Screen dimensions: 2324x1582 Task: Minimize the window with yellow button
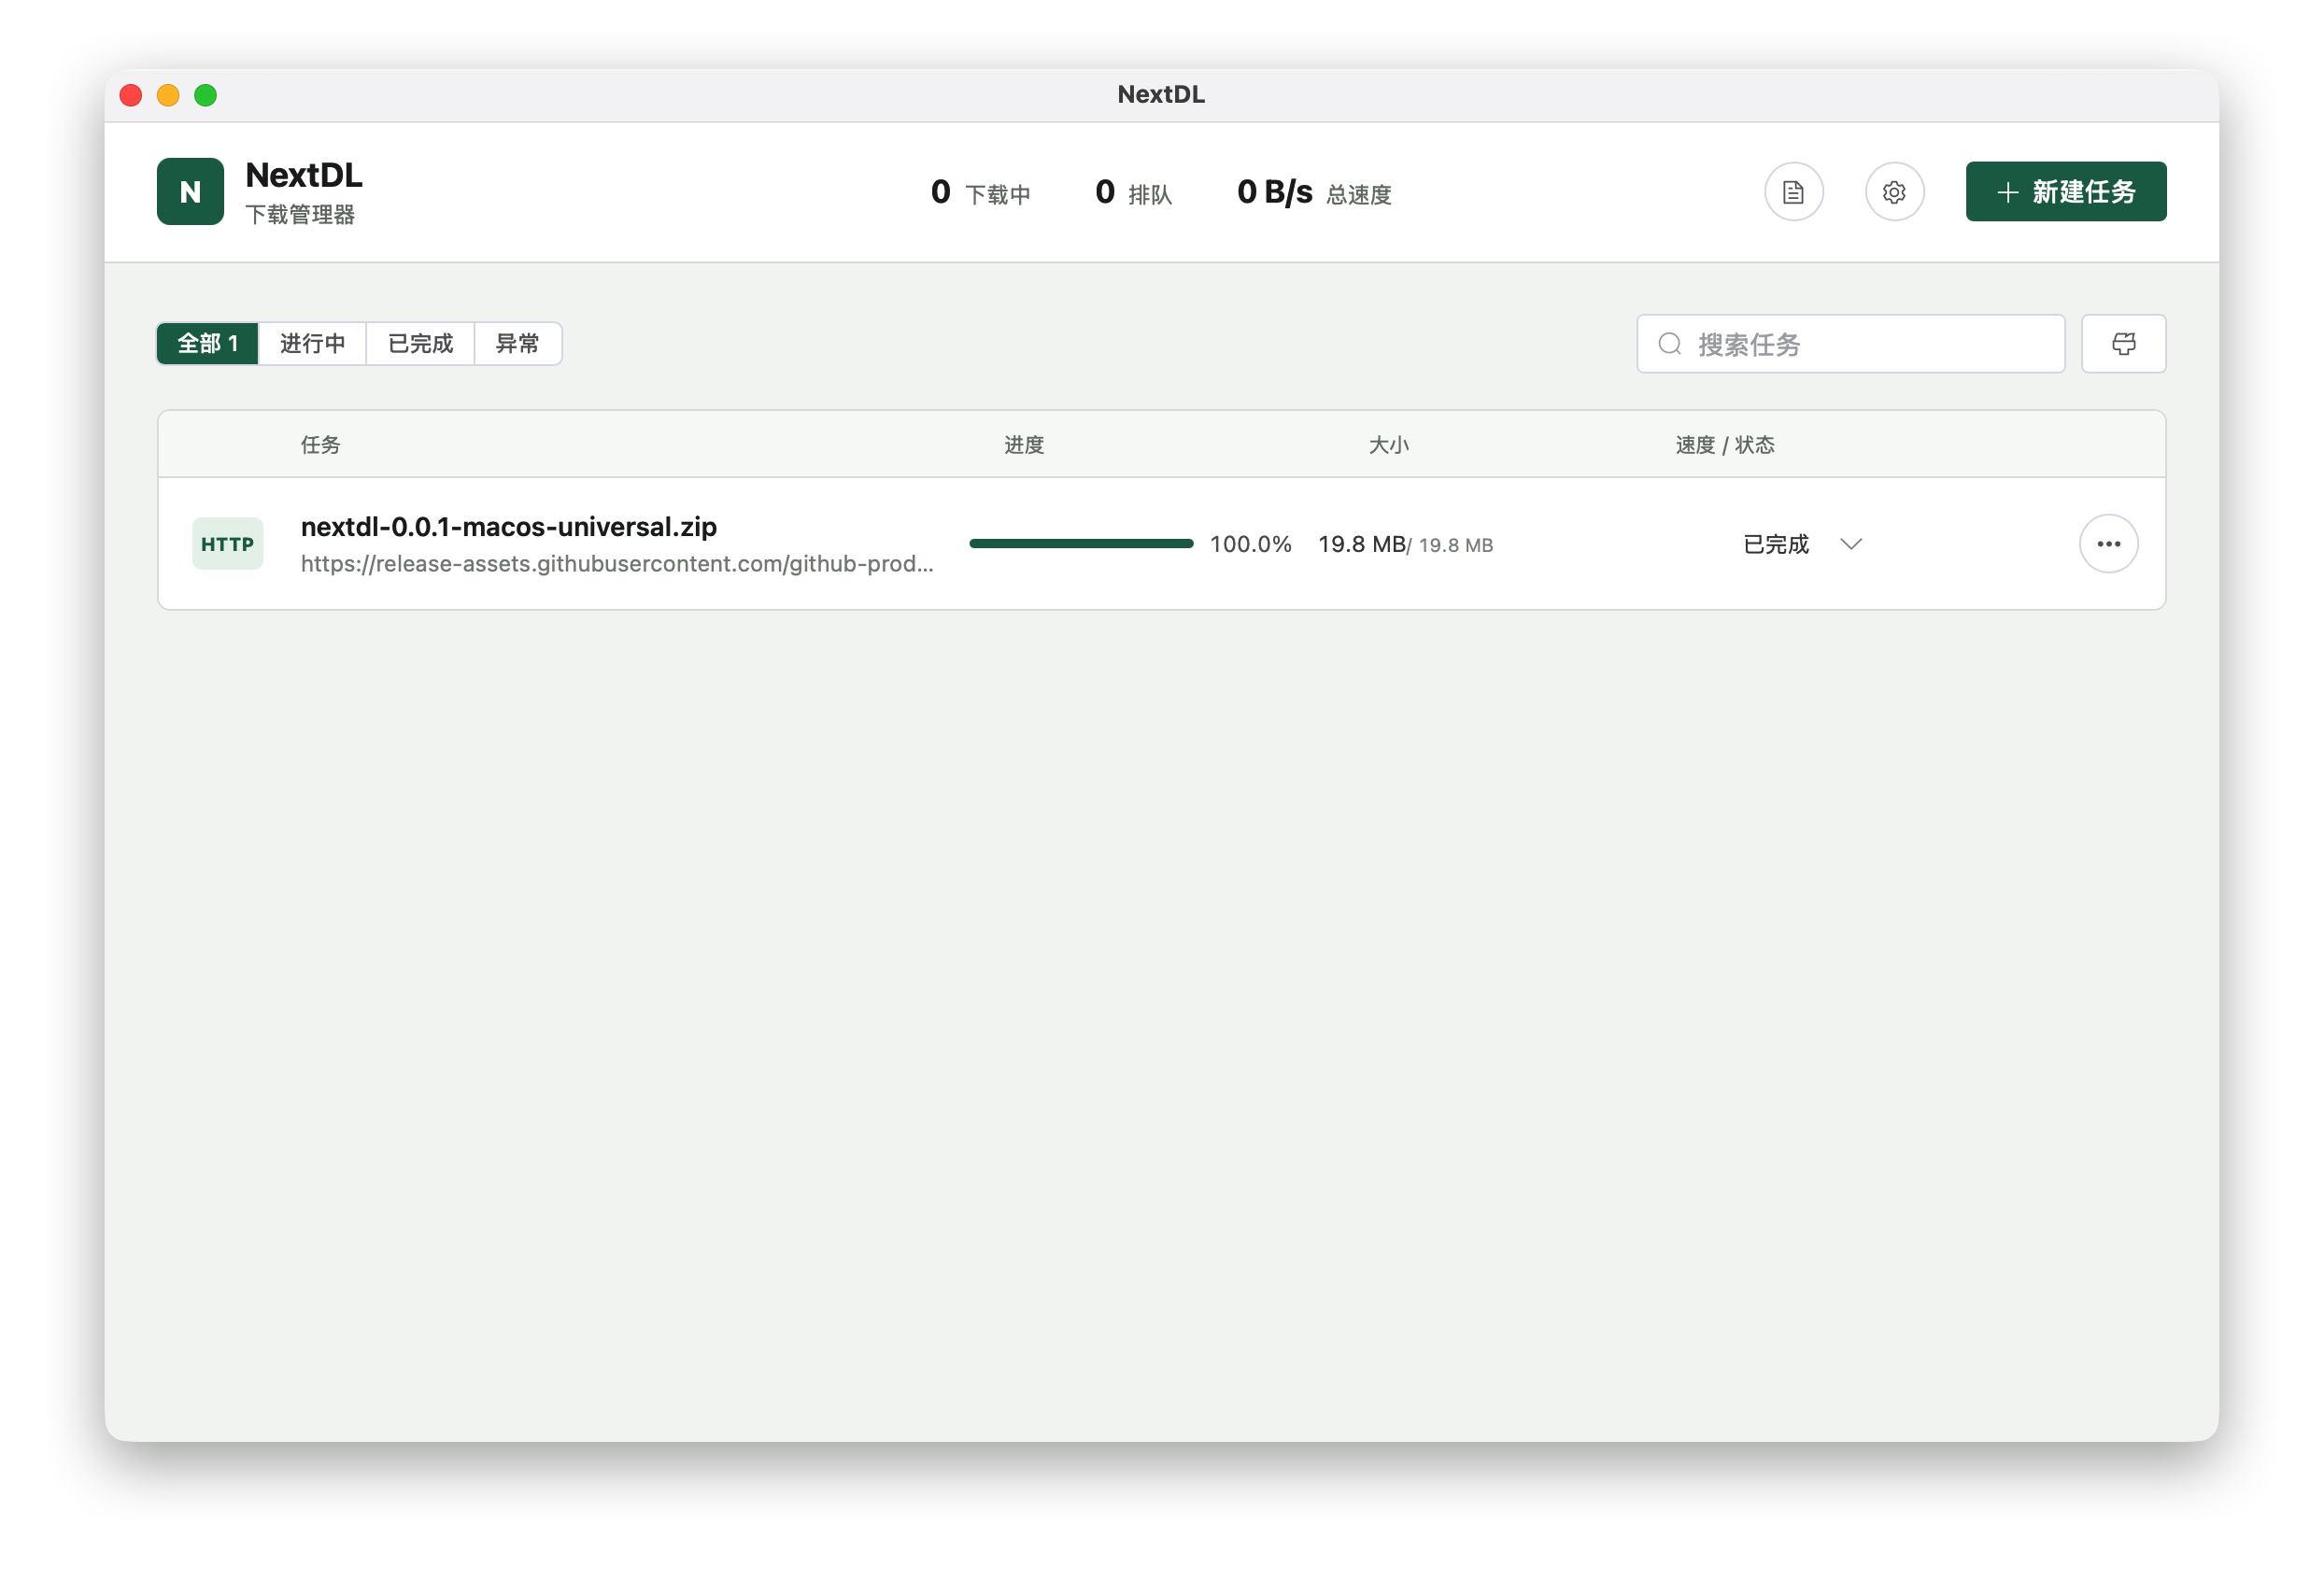tap(168, 95)
